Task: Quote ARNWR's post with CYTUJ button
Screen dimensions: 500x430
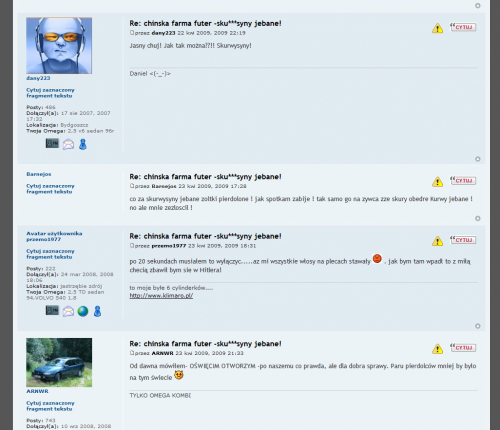Action: 463,347
